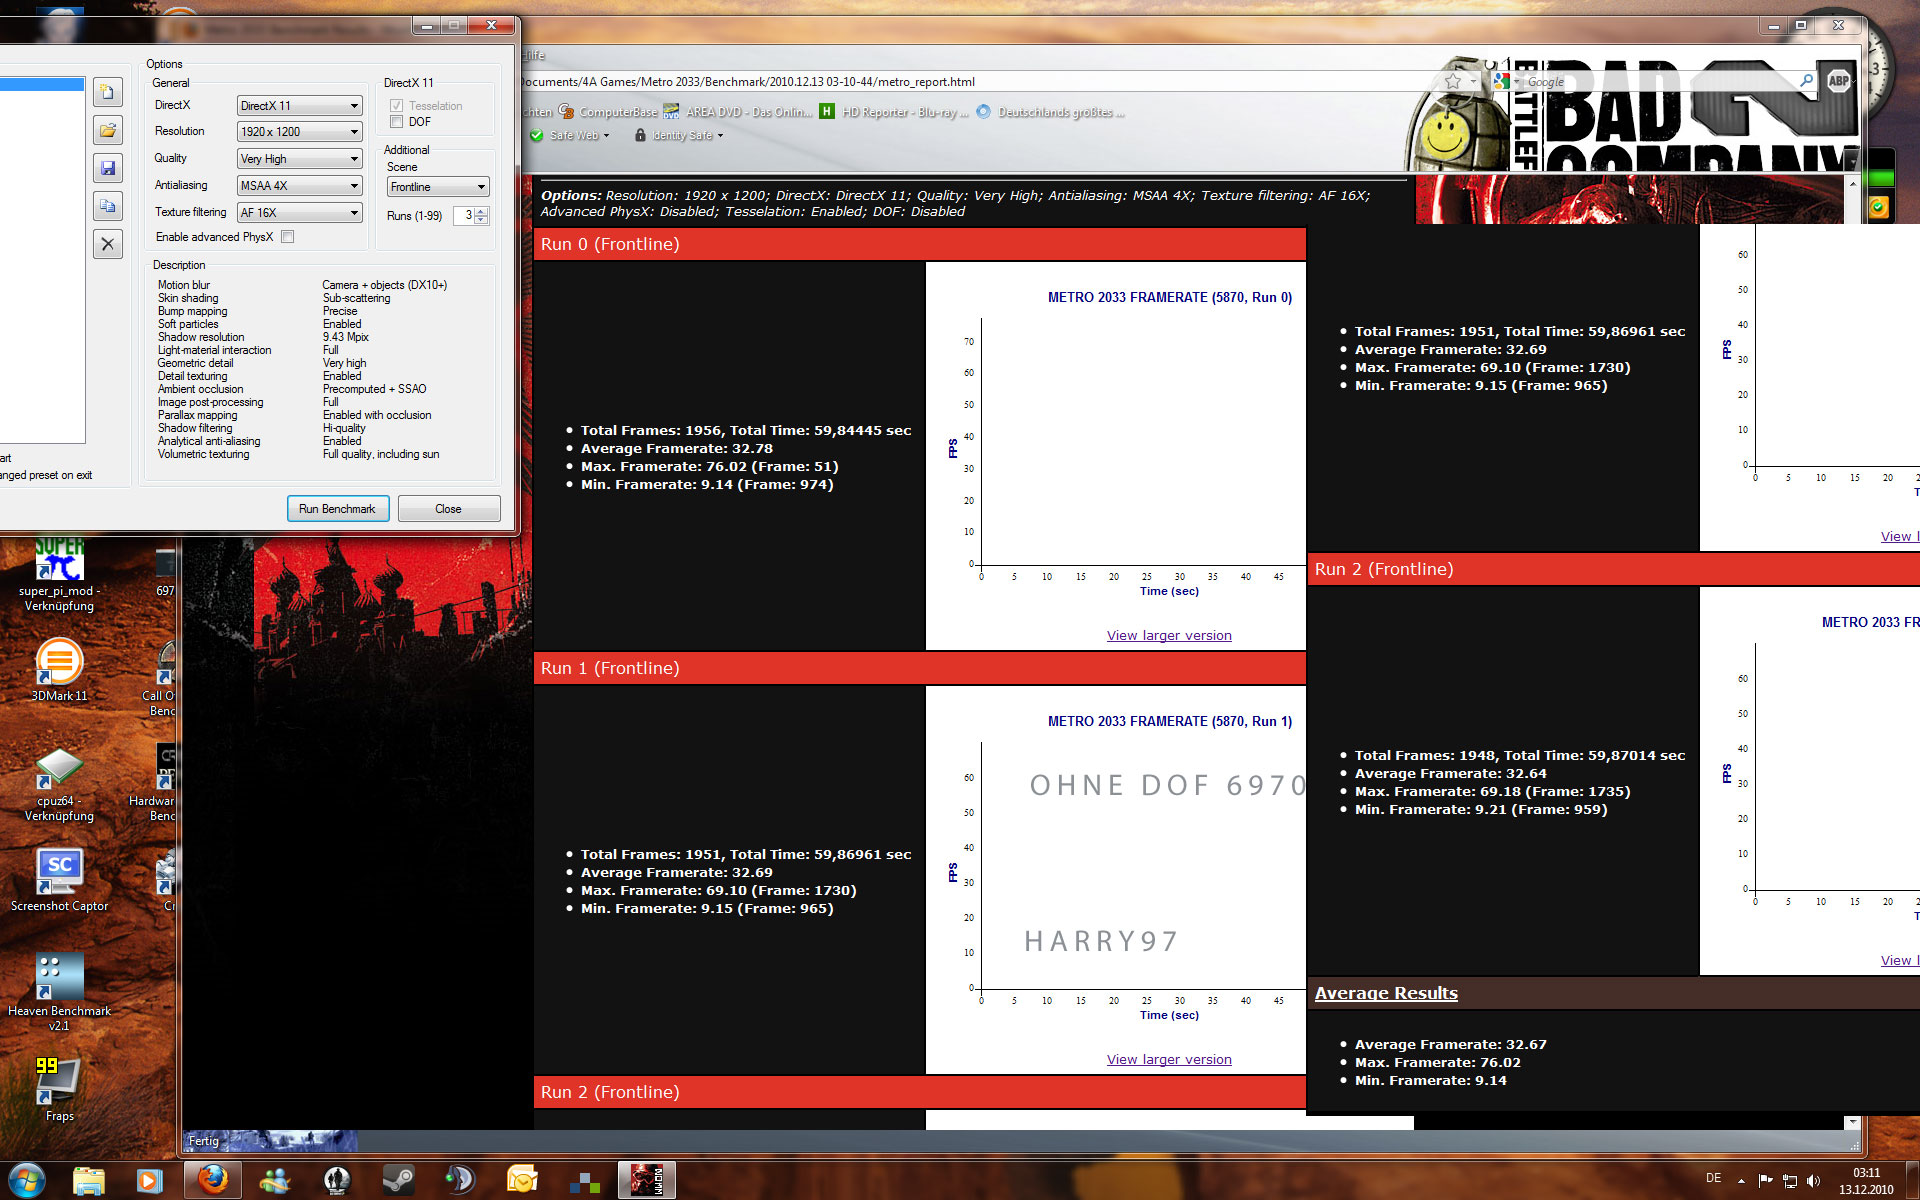This screenshot has height=1200, width=1920.
Task: Open the Antialiasing MSAA 4X dropdown
Action: pyautogui.click(x=299, y=185)
